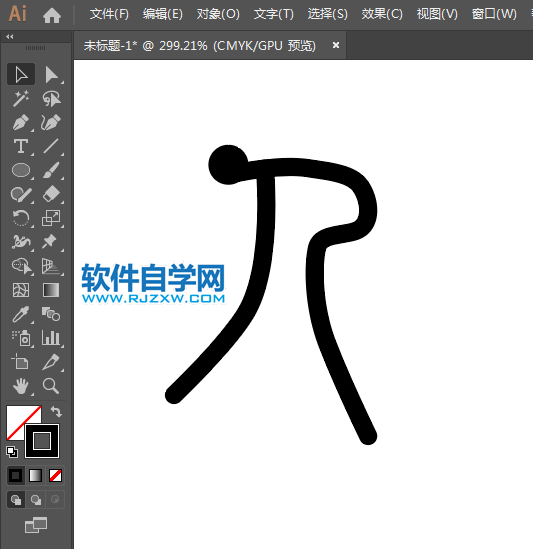This screenshot has width=533, height=549.
Task: Reset to default fill and stroke
Action: click(x=12, y=452)
